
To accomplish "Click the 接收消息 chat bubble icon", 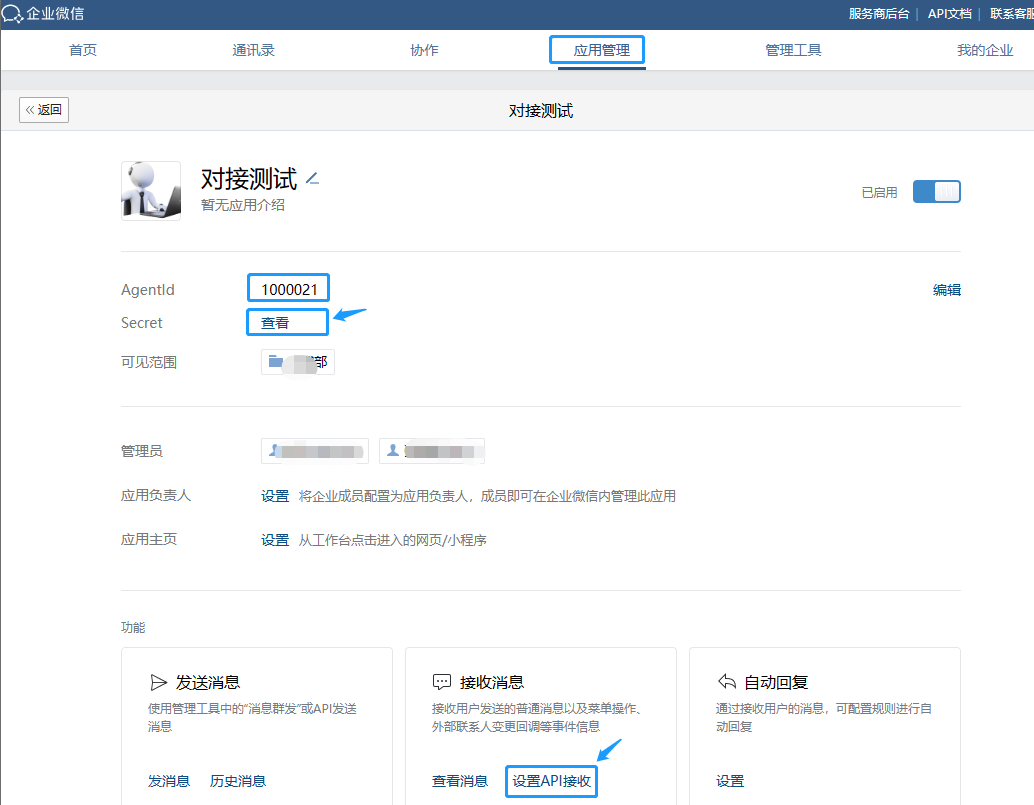I will point(442,682).
